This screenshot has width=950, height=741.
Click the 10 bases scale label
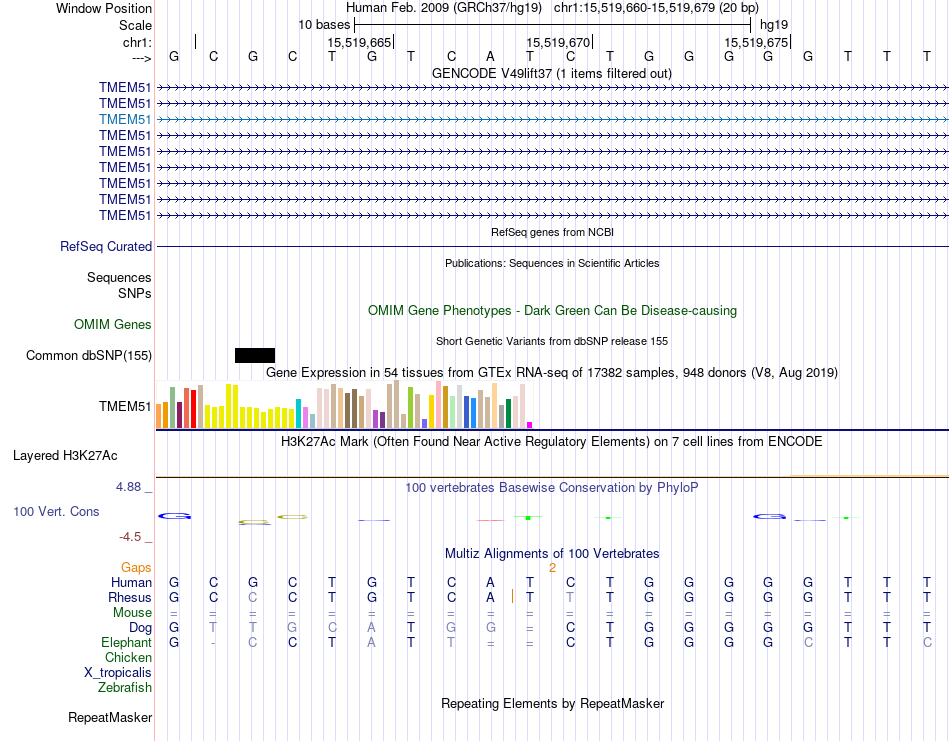(x=324, y=25)
